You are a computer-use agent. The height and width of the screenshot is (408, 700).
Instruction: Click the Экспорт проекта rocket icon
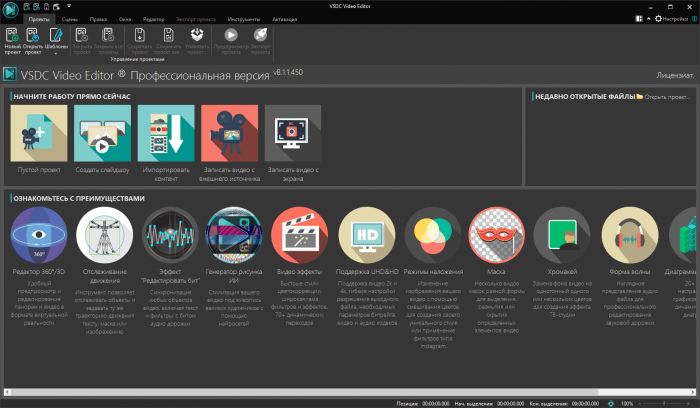260,35
